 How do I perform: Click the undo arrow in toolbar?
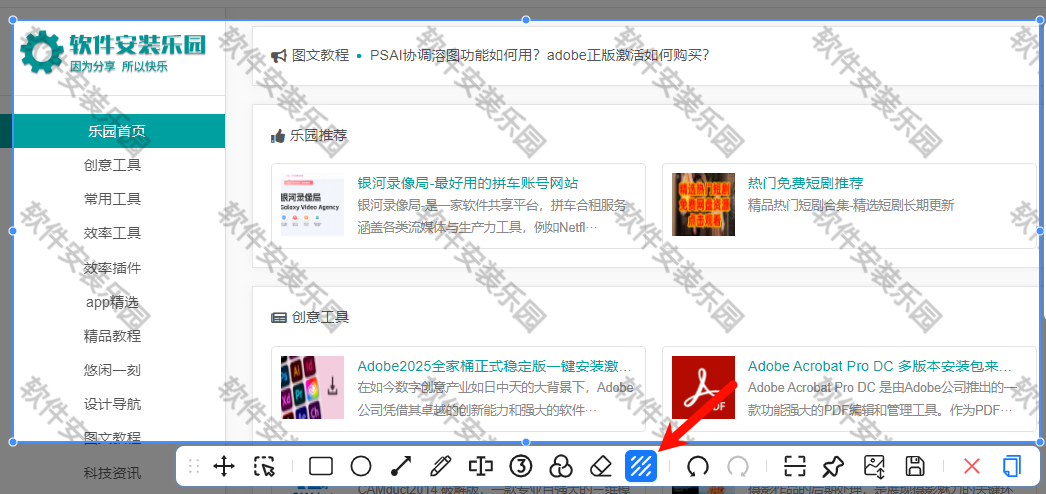pyautogui.click(x=697, y=466)
